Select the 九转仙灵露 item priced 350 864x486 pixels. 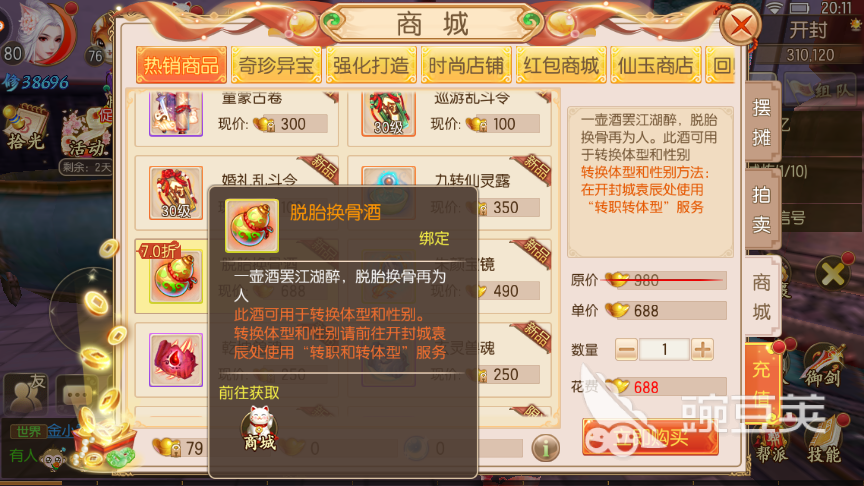(449, 192)
